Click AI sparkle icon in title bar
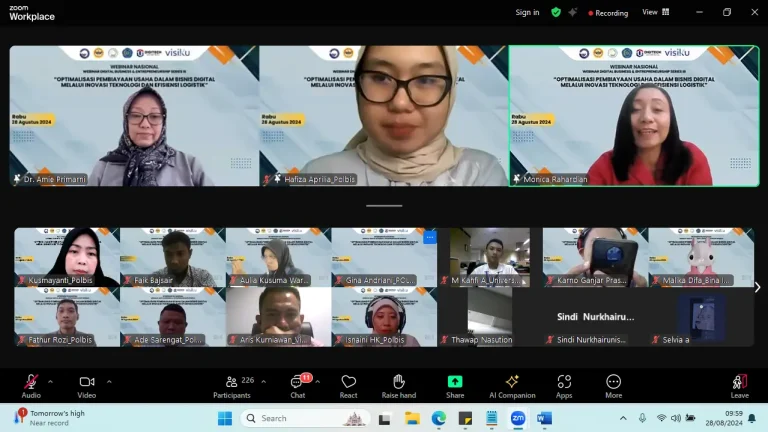Image resolution: width=768 pixels, height=432 pixels. coord(572,12)
